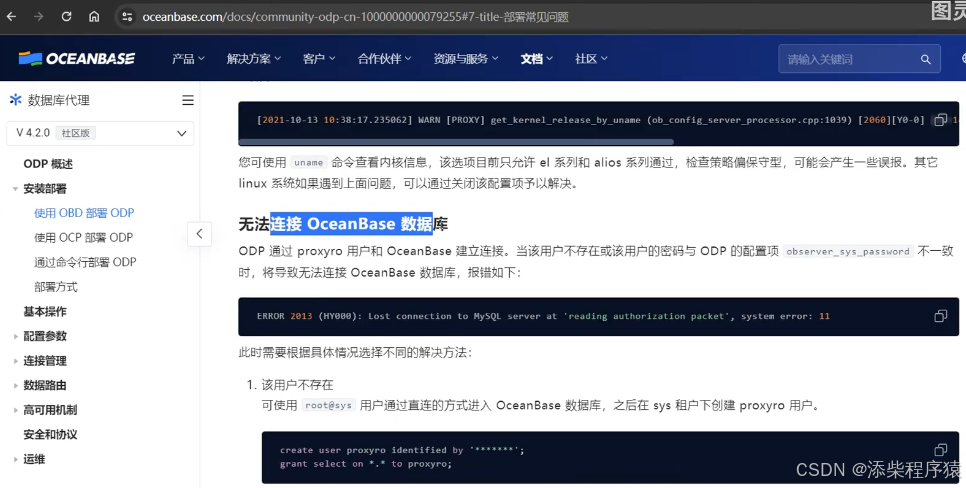
Task: Expand the 配置参数 tree section
Action: (15, 336)
